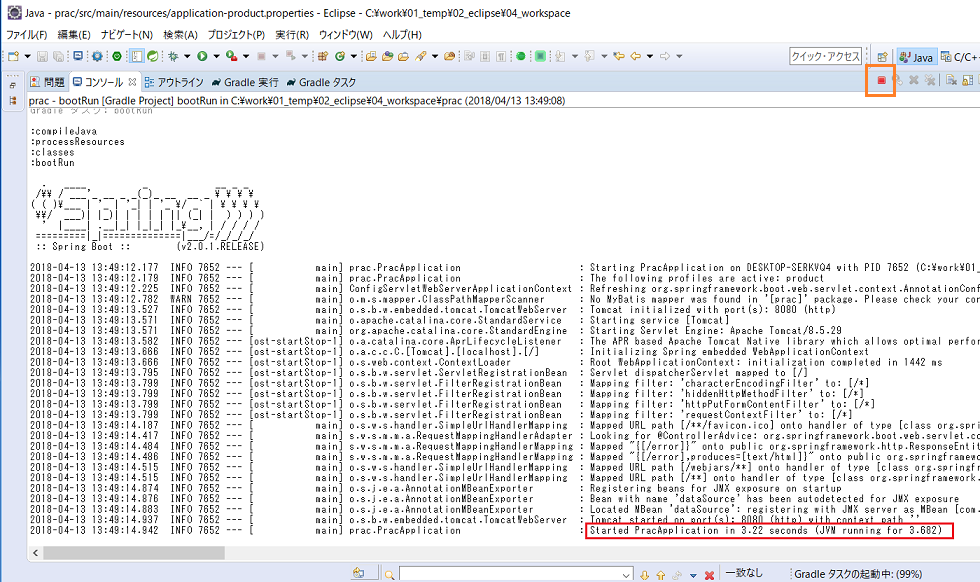Viewport: 980px width, 582px height.
Task: Click the Save All icon
Action: (59, 57)
